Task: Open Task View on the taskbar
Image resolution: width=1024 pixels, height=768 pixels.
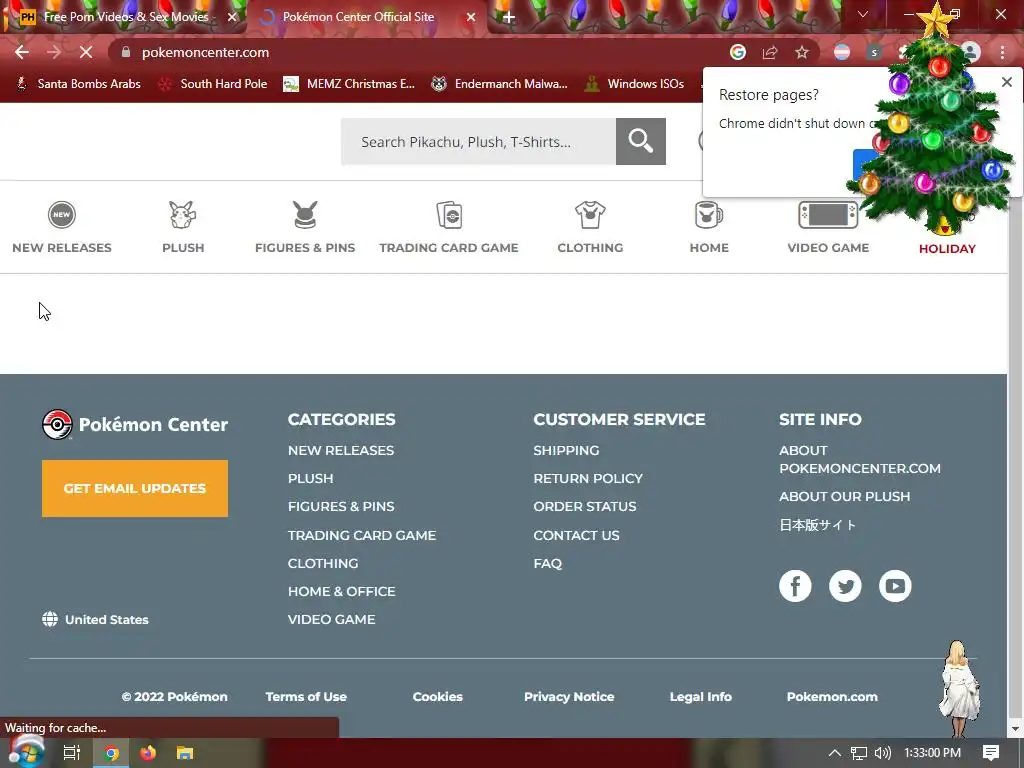Action: point(72,753)
